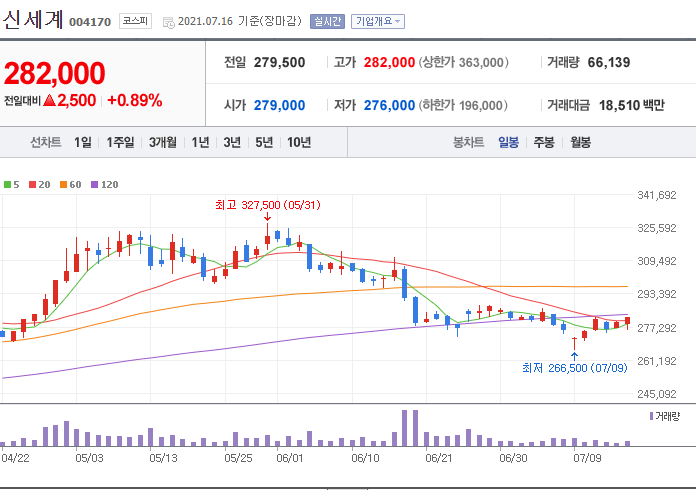The height and width of the screenshot is (490, 696).
Task: Click the 293,392 price axis label
Action: pyautogui.click(x=657, y=294)
